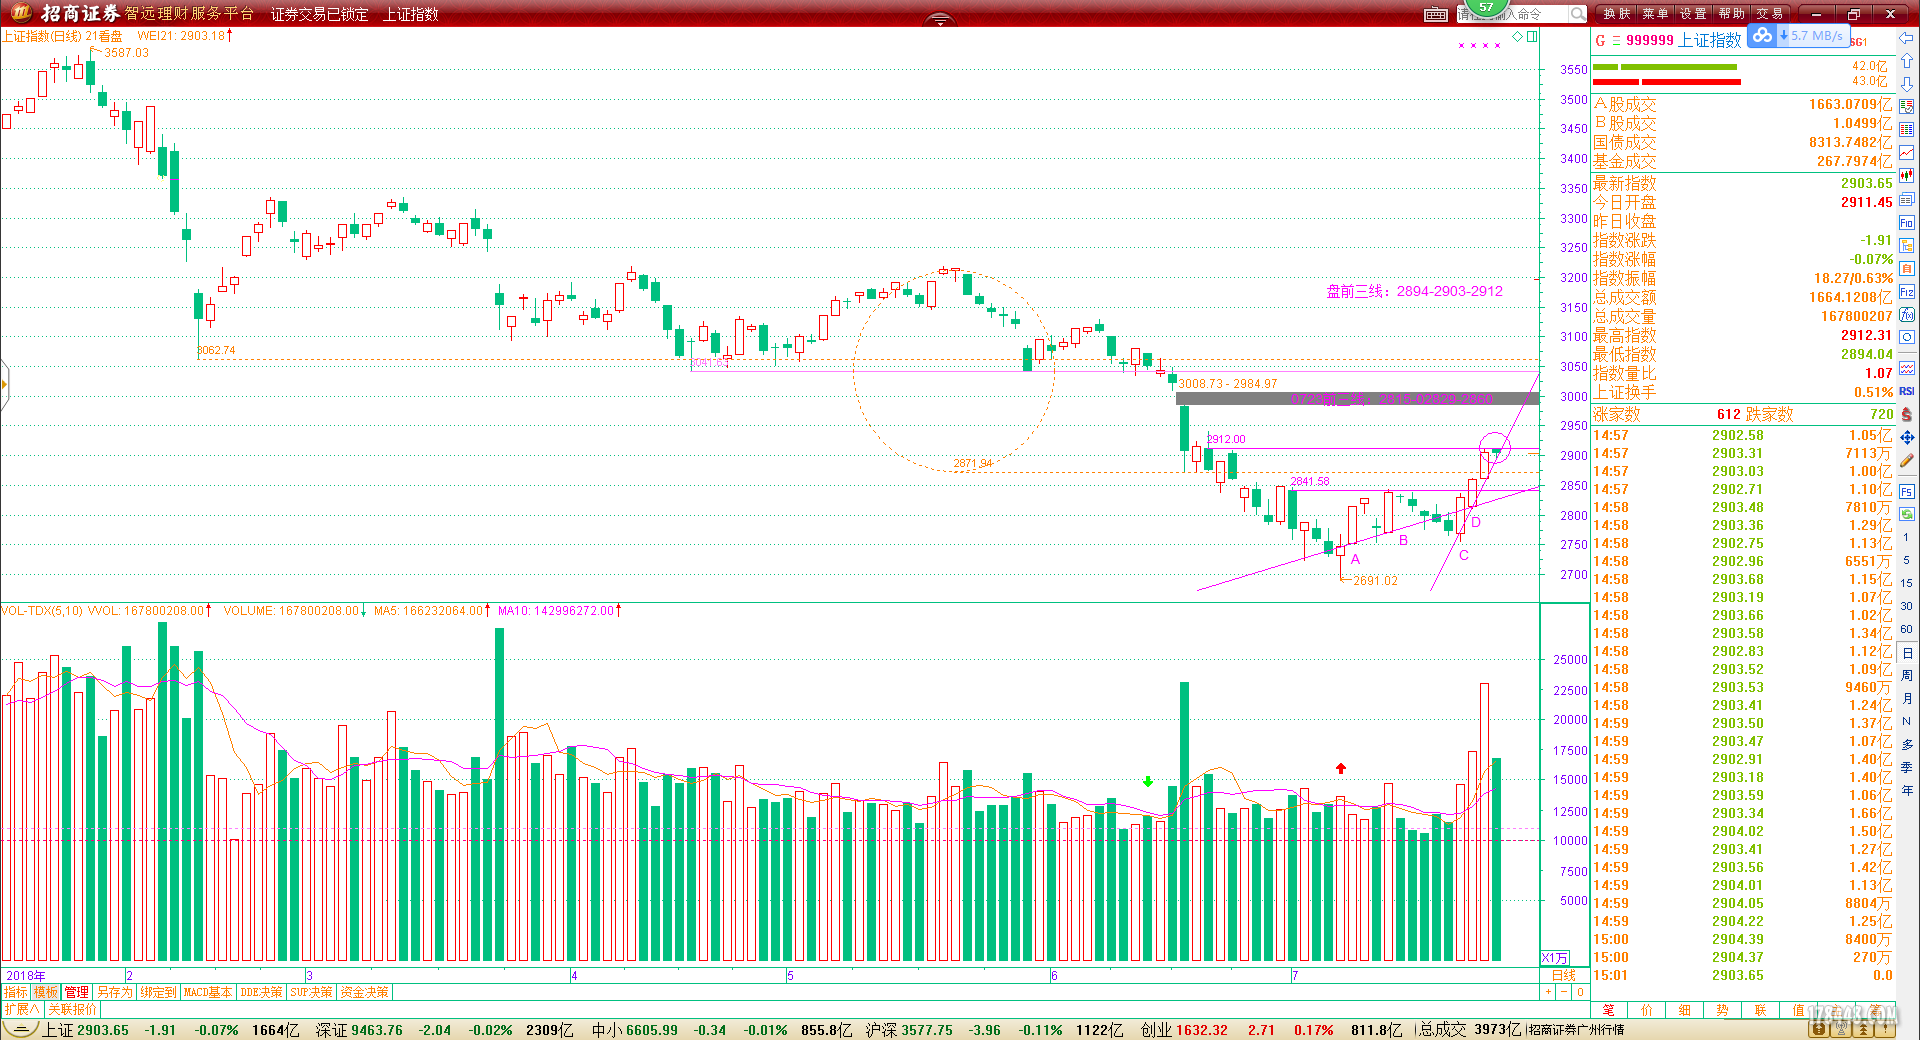Switch to the 势 trend tab
This screenshot has width=1920, height=1040.
click(x=1723, y=1010)
